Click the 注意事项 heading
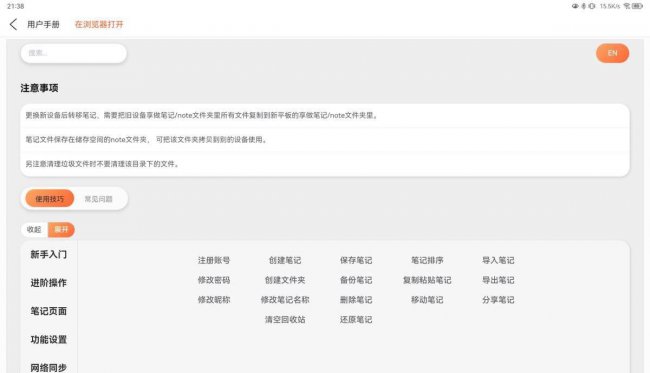650x373 pixels. coord(39,88)
